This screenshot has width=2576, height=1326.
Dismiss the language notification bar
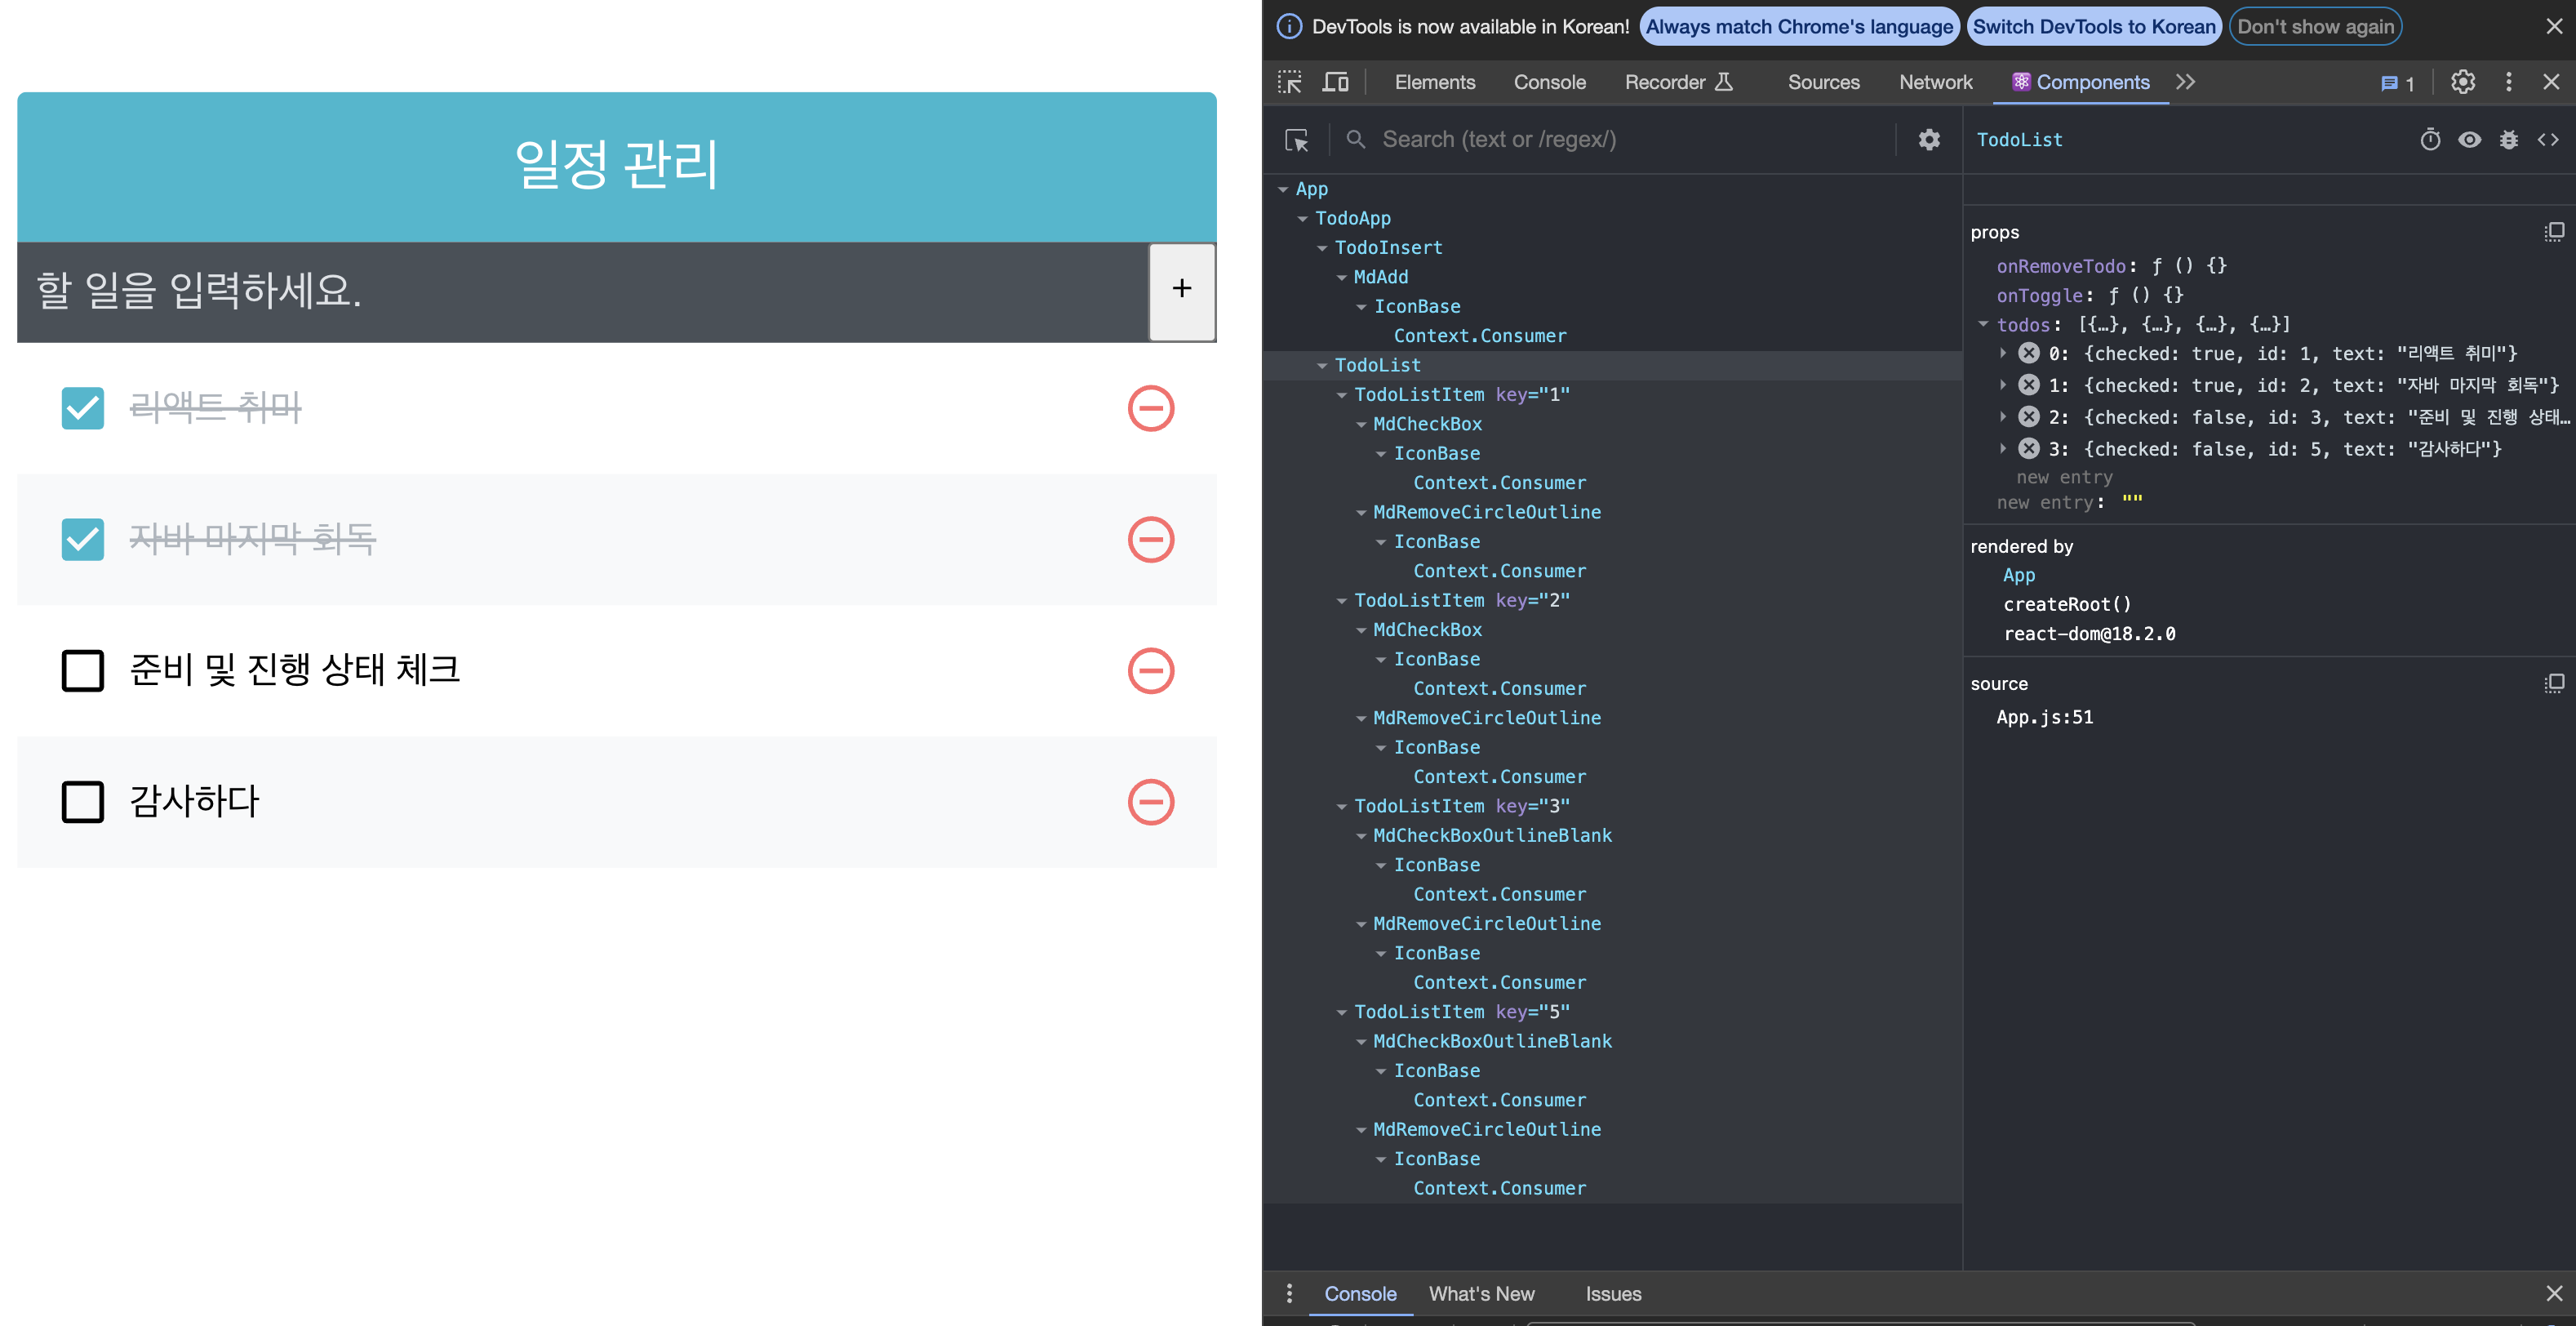(x=2553, y=27)
